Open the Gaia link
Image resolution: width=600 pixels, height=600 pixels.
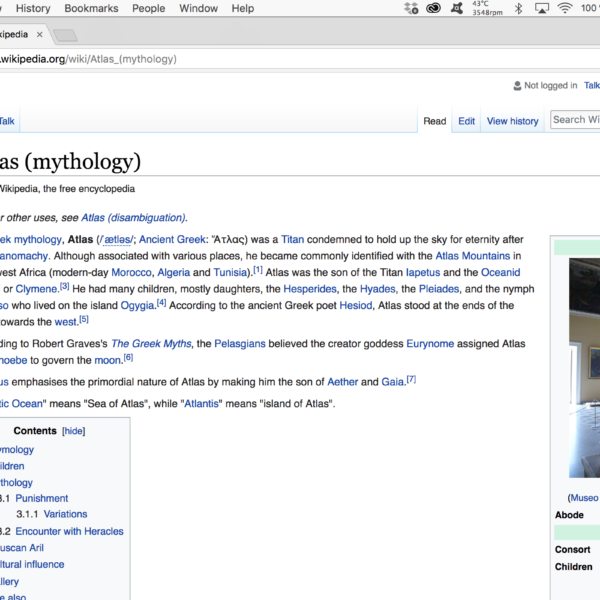[x=393, y=382]
